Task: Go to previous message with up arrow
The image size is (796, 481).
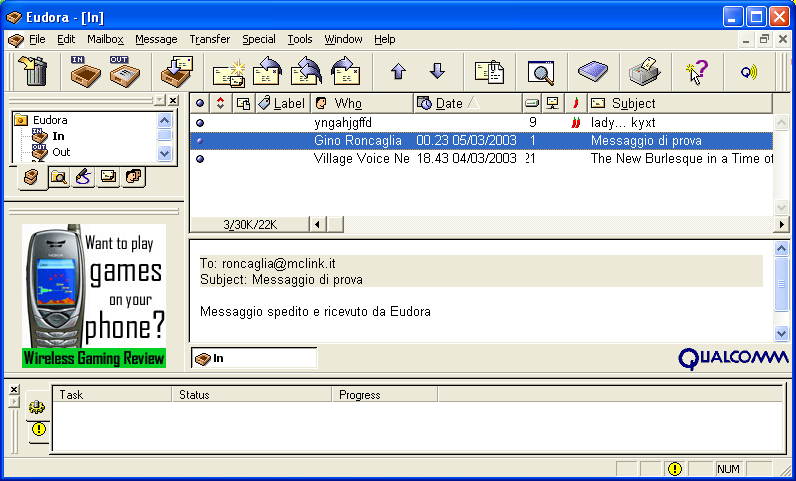Action: (399, 71)
